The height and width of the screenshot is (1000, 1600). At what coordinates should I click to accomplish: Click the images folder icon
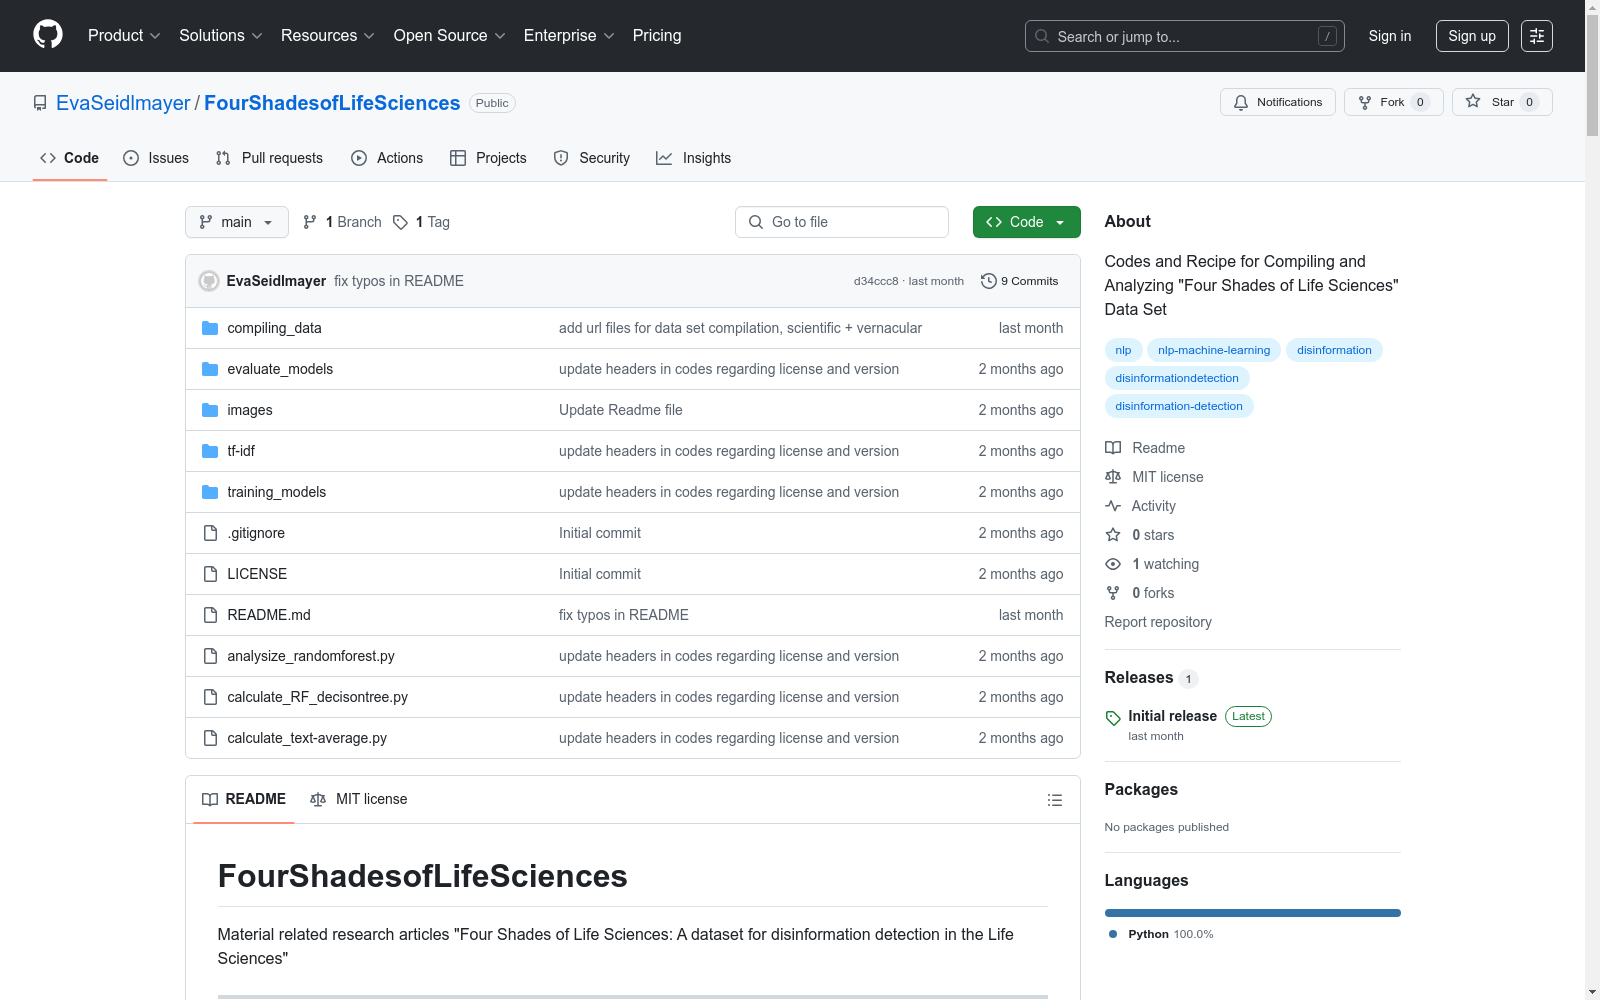pos(210,410)
